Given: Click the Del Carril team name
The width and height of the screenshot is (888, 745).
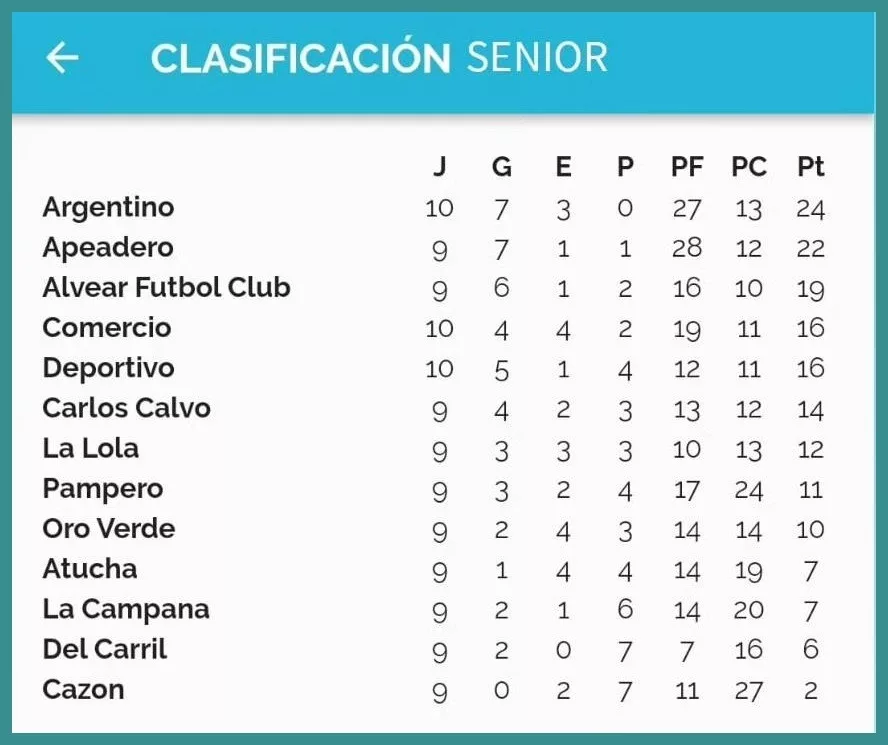Looking at the screenshot, I should pyautogui.click(x=104, y=649).
